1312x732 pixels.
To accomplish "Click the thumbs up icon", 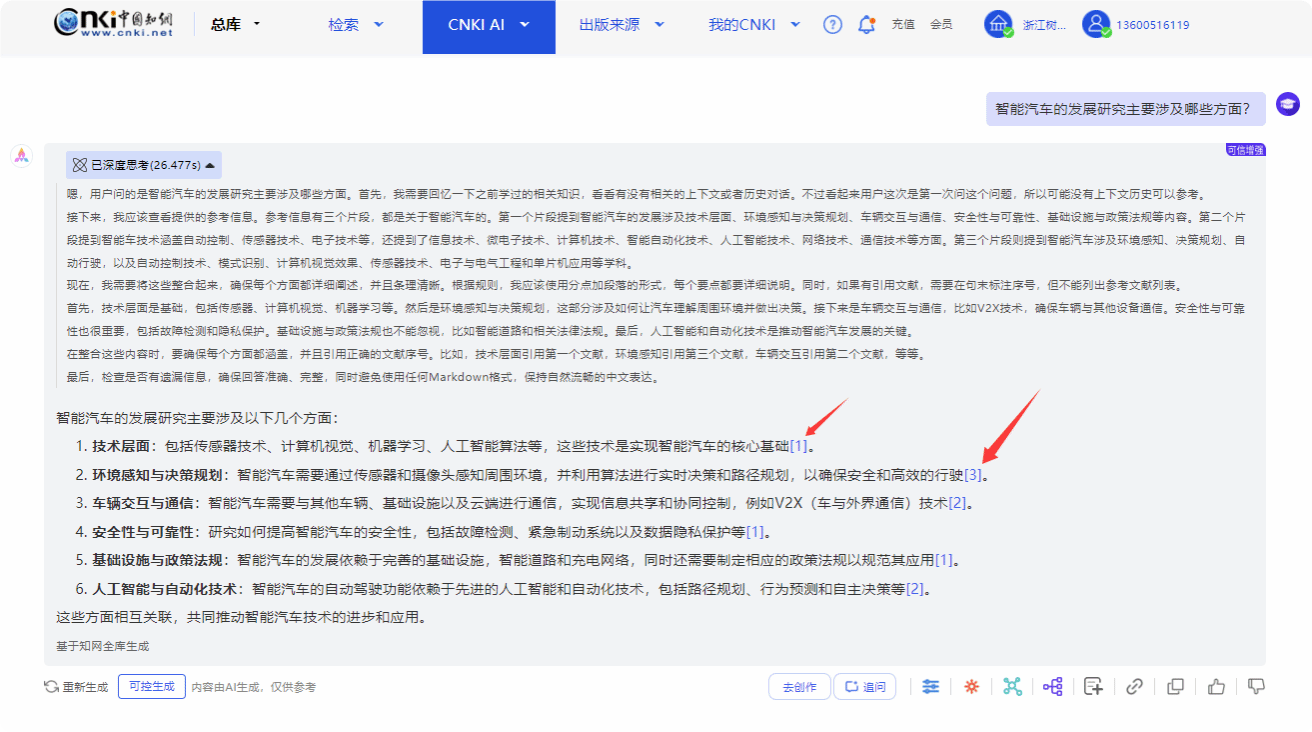I will (1216, 687).
